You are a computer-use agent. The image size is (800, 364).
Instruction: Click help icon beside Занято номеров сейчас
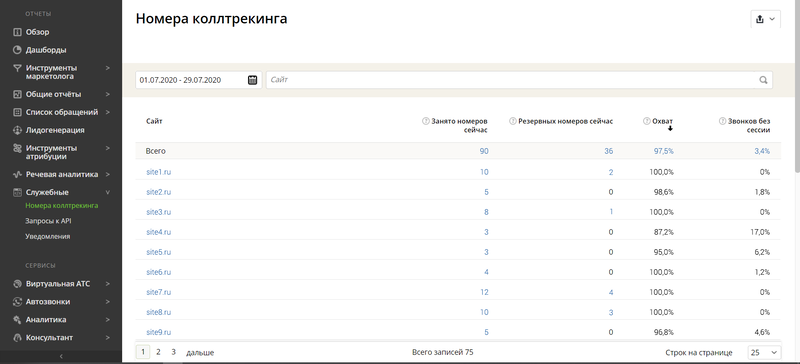tap(426, 122)
